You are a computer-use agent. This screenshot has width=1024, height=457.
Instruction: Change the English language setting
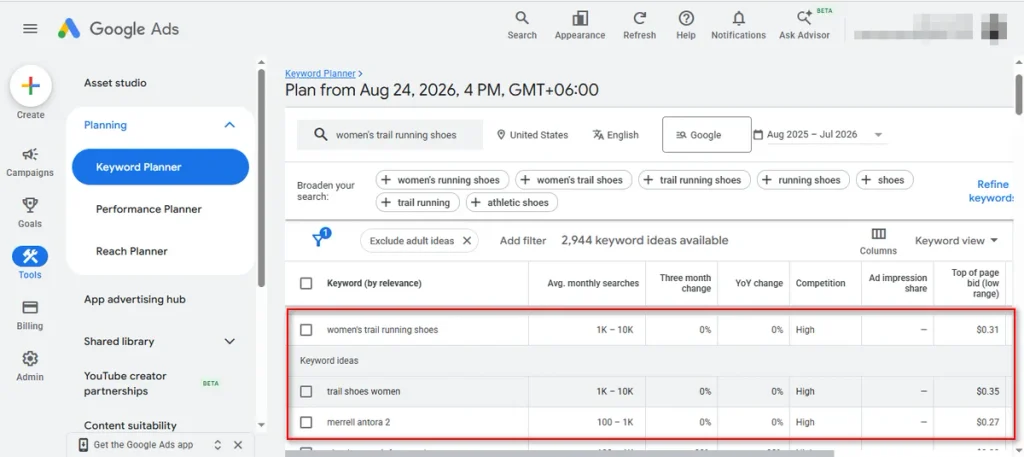point(615,135)
